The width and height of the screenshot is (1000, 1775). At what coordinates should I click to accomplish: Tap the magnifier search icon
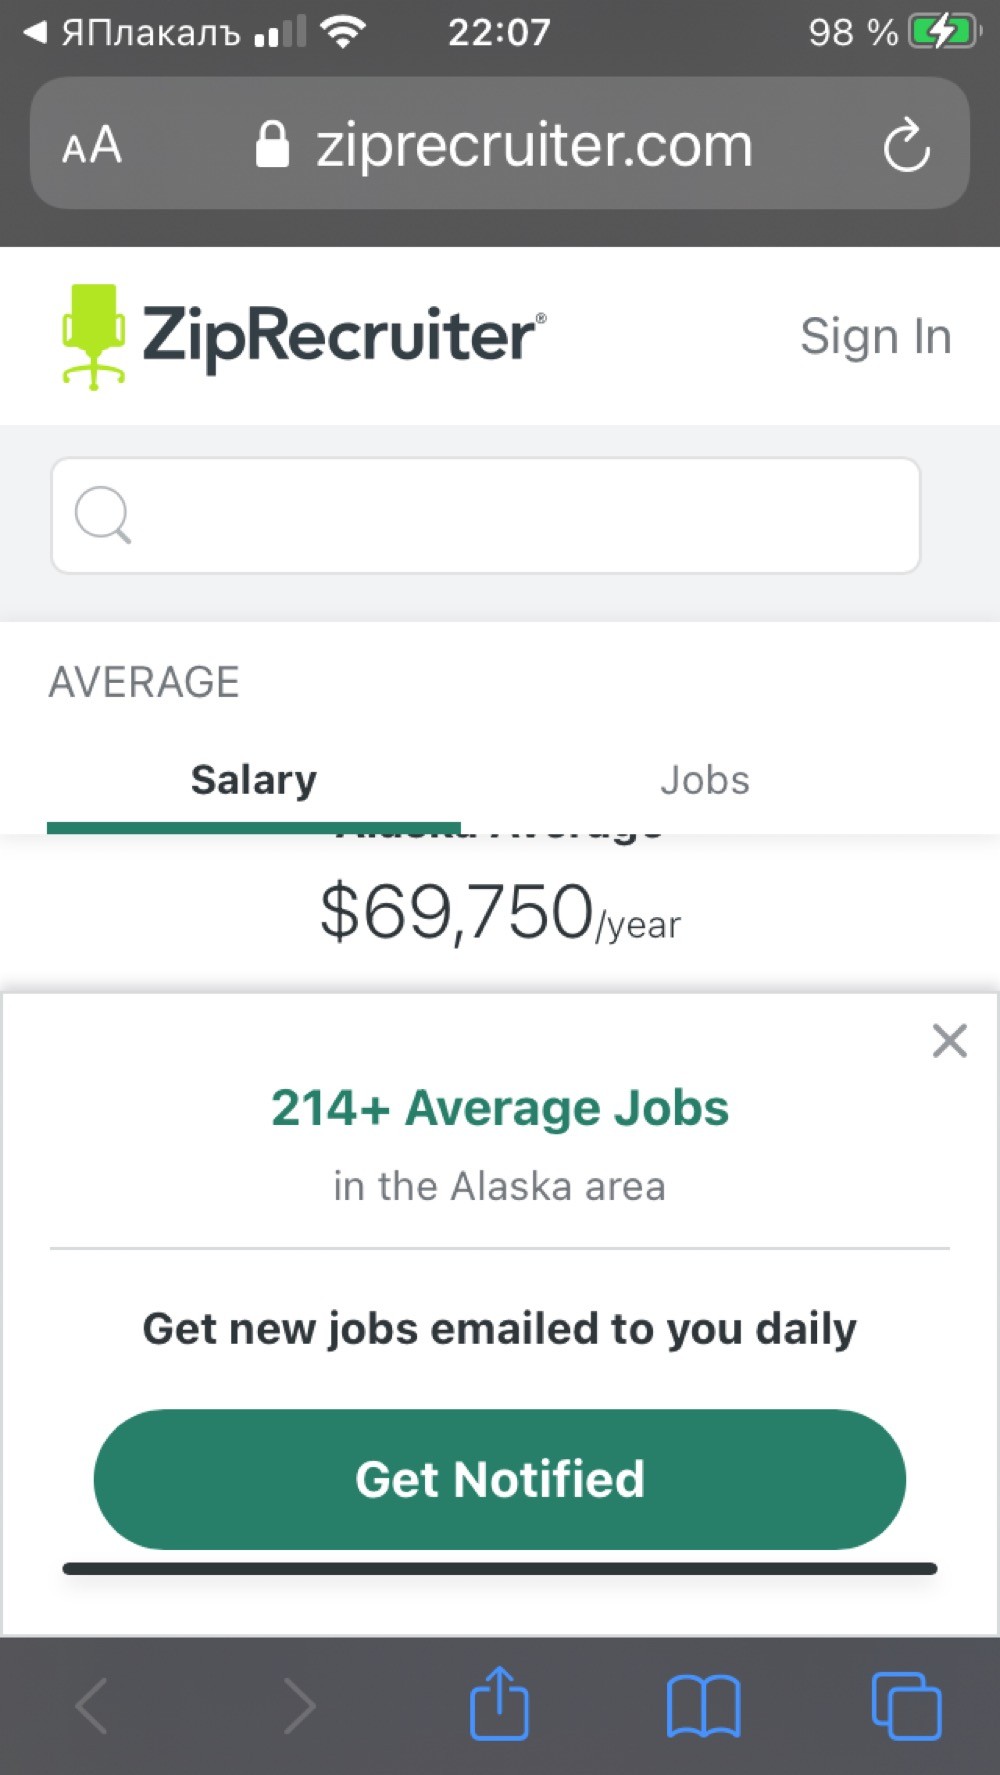pos(103,515)
